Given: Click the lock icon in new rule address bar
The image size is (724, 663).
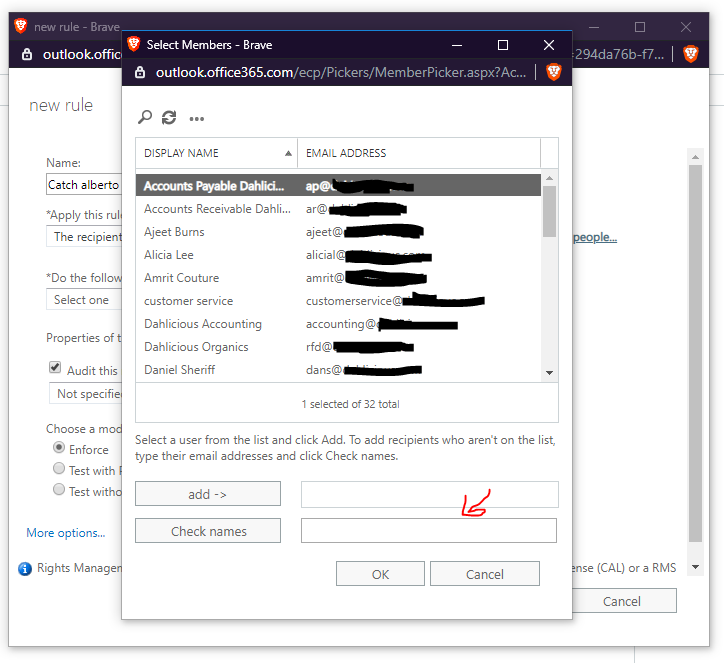Looking at the screenshot, I should point(27,54).
